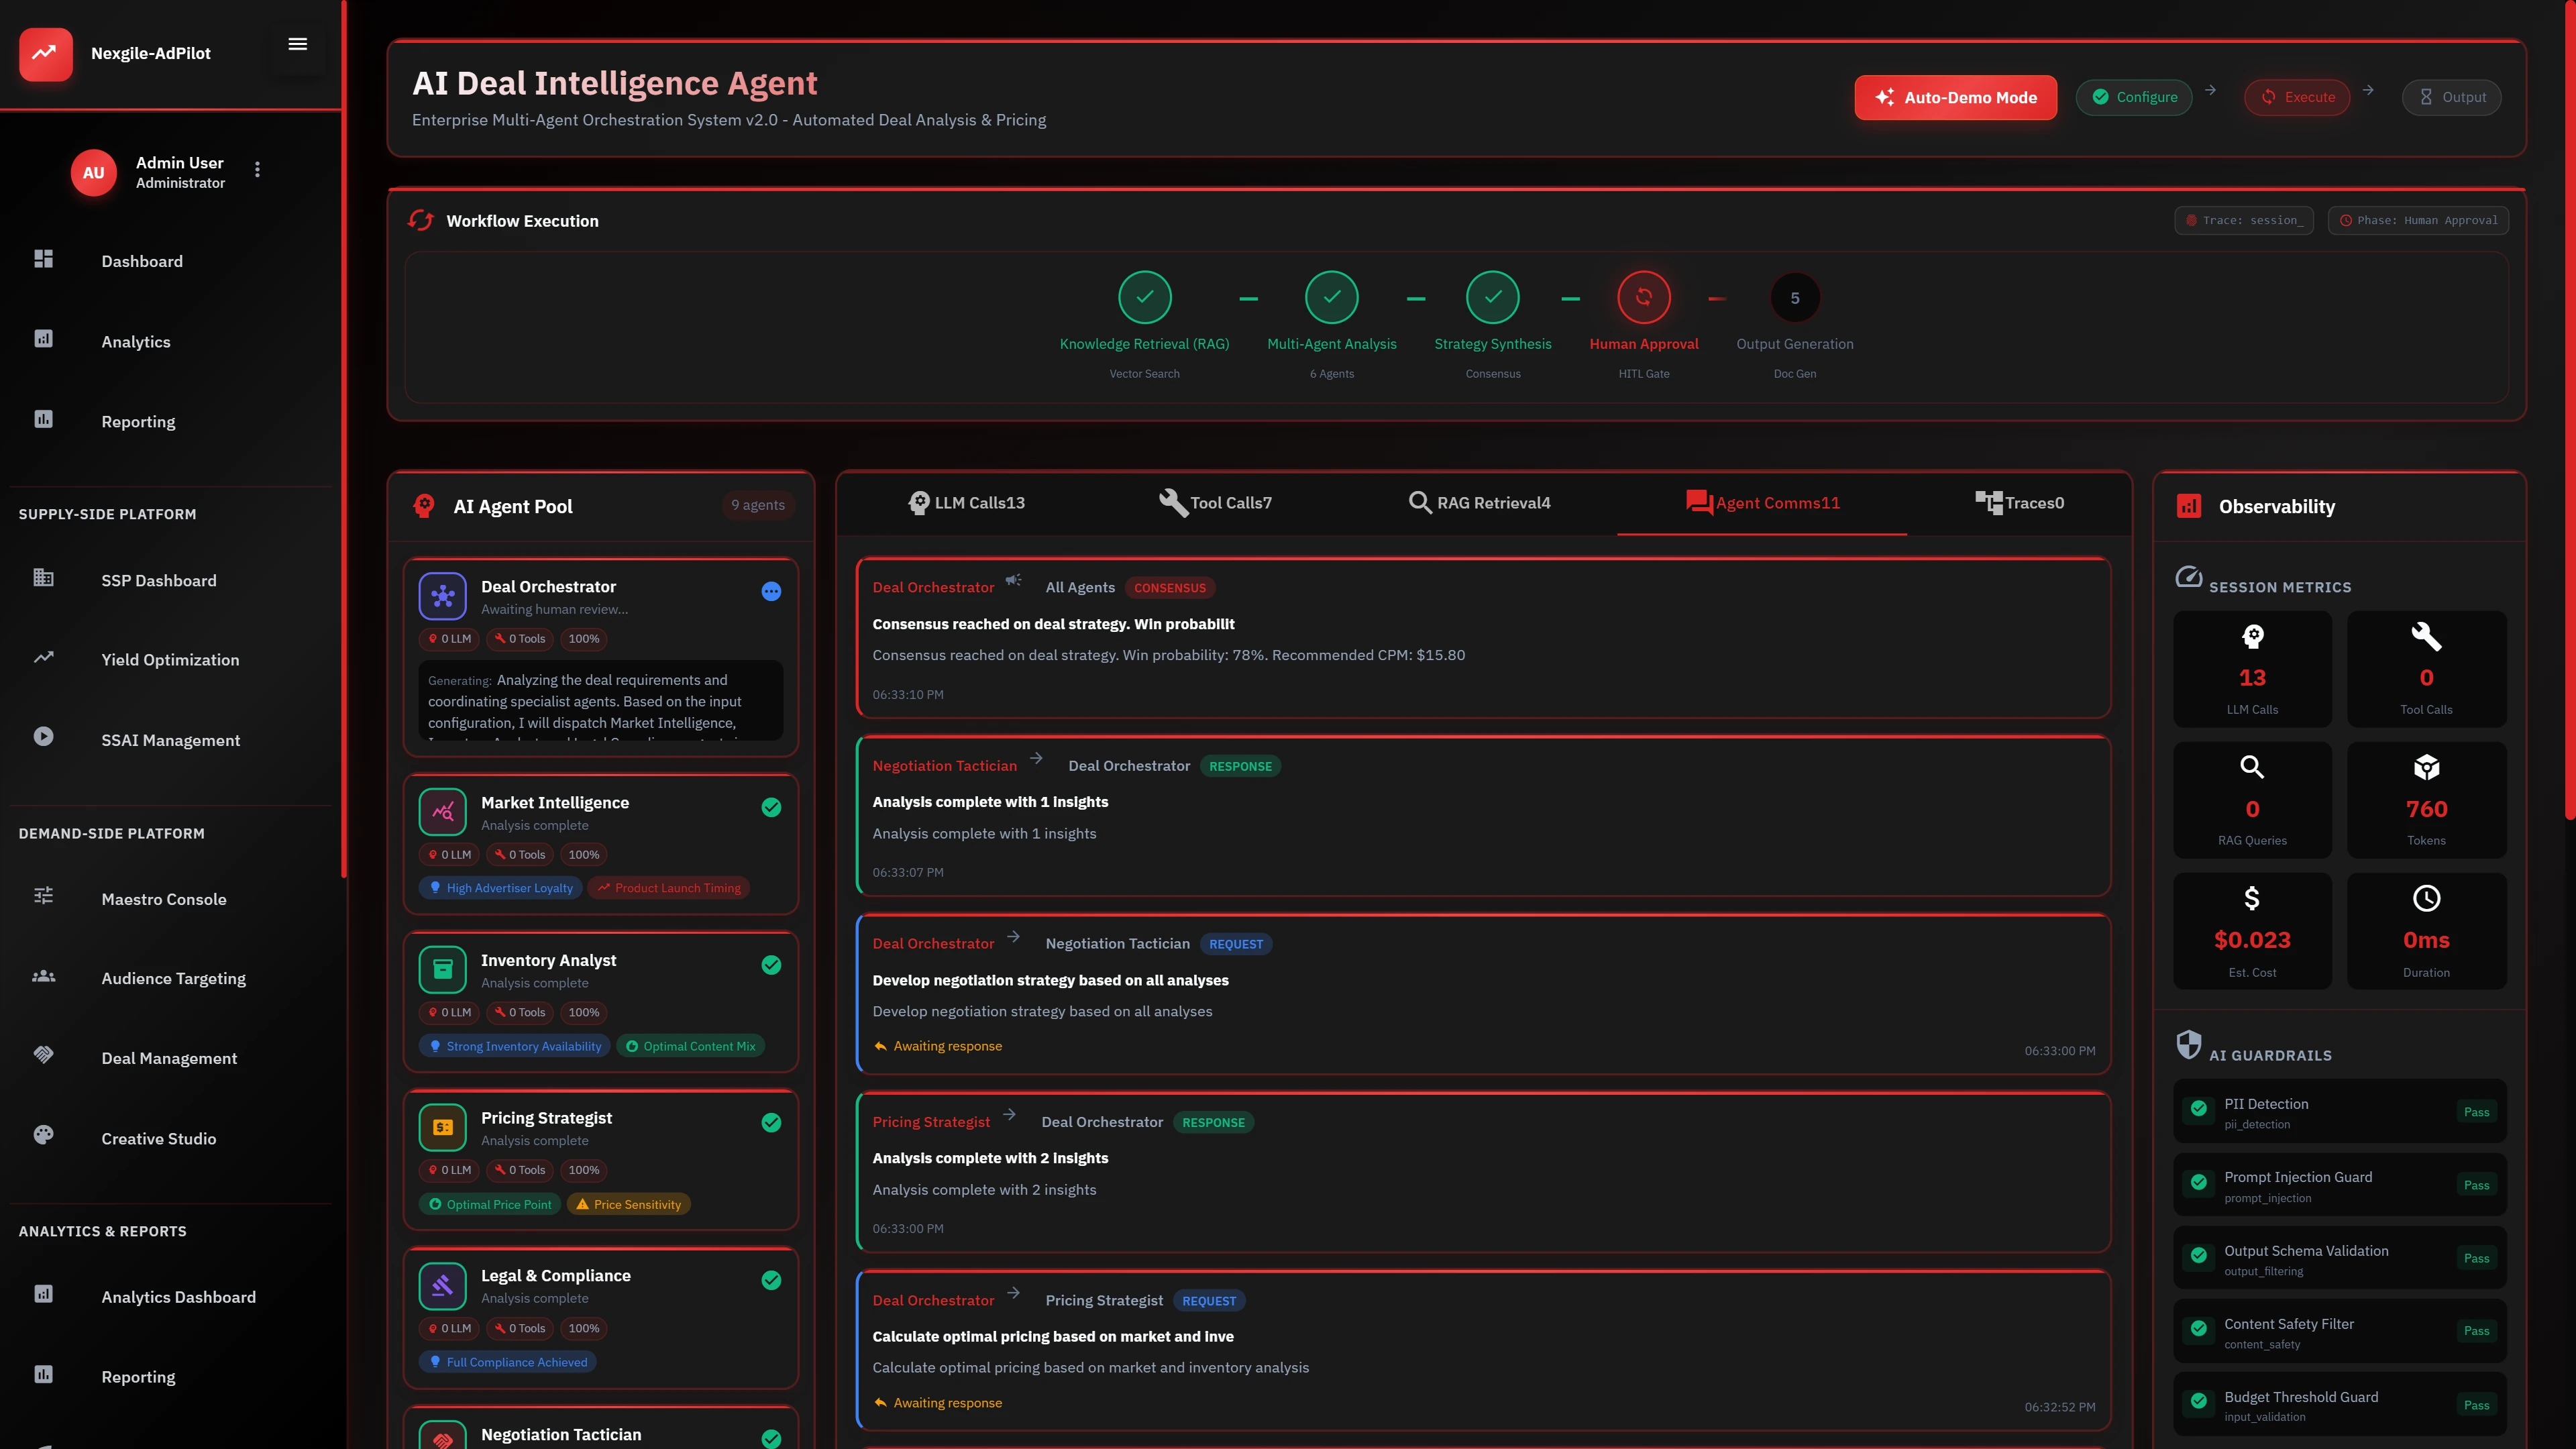Click PII Detection pass check indicator
Image resolution: width=2576 pixels, height=1449 pixels.
pyautogui.click(x=2198, y=1109)
